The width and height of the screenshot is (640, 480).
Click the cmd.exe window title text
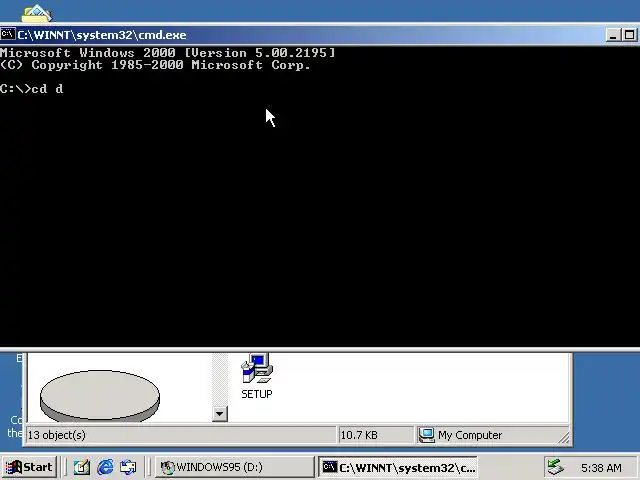click(102, 35)
